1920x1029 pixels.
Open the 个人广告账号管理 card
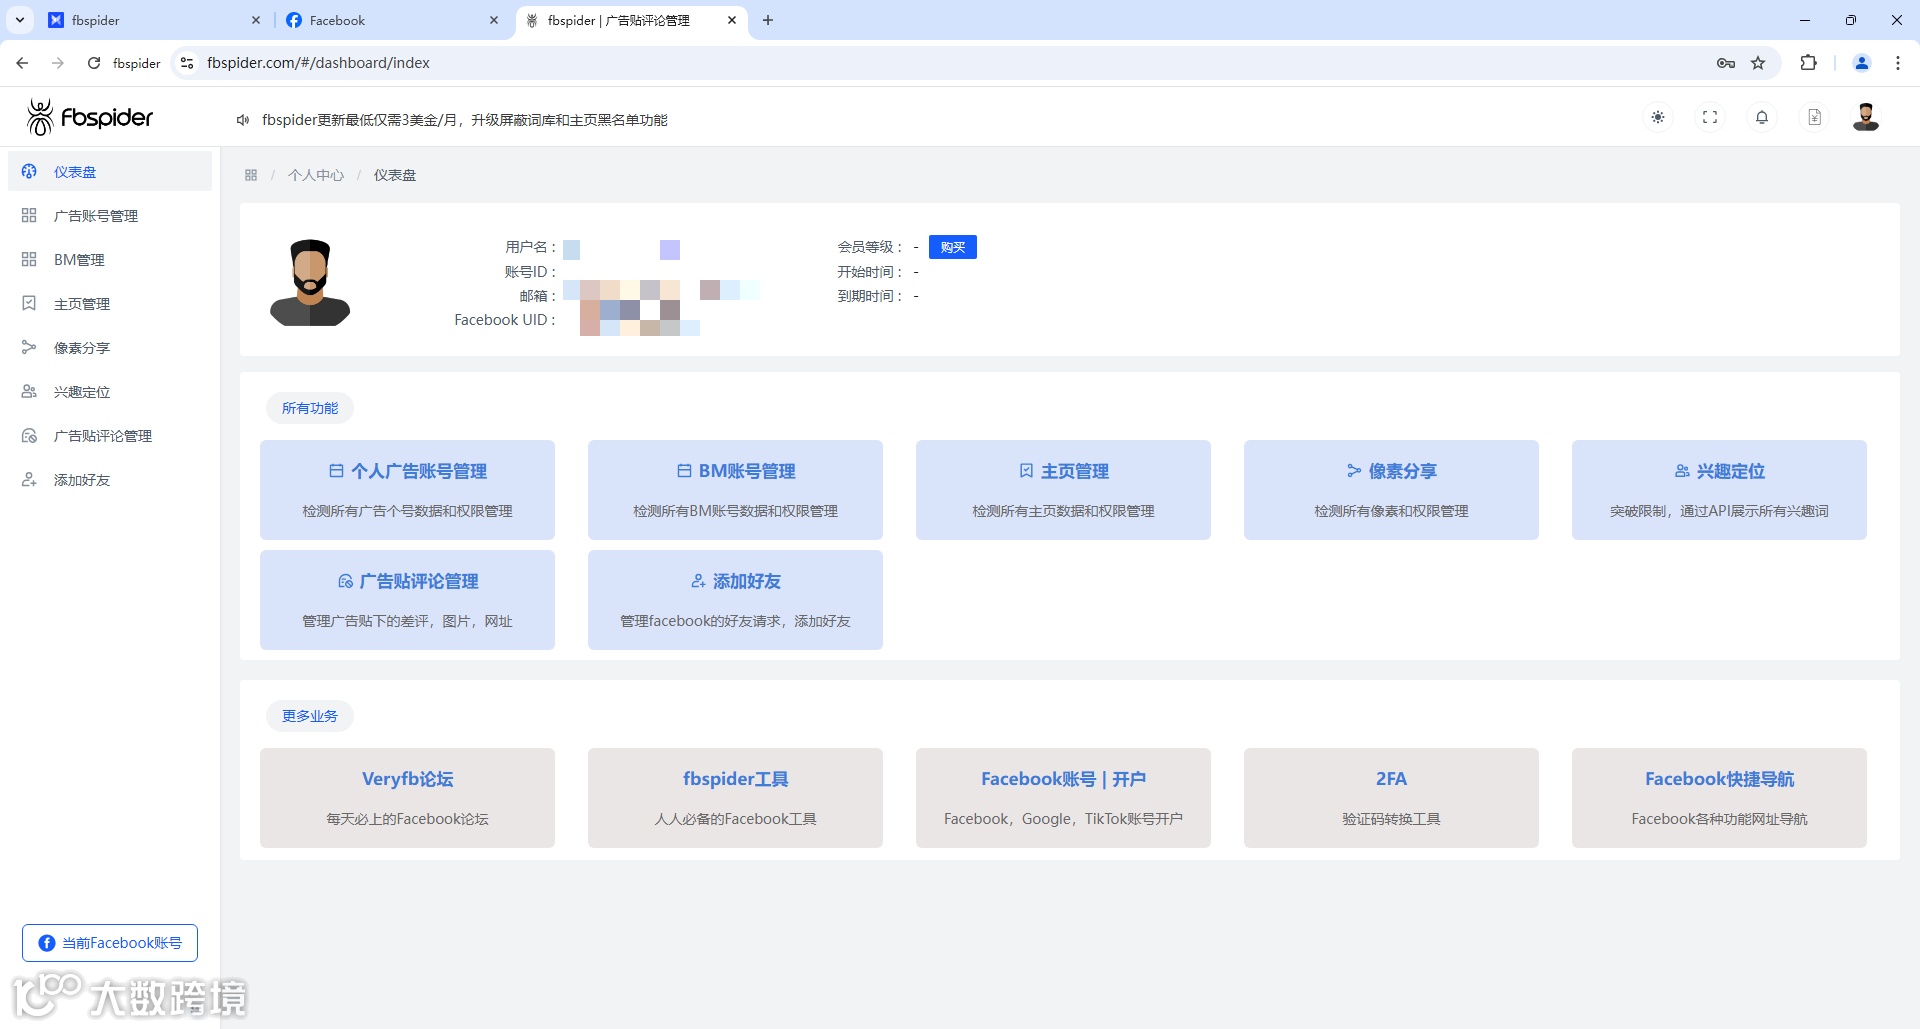(x=407, y=490)
